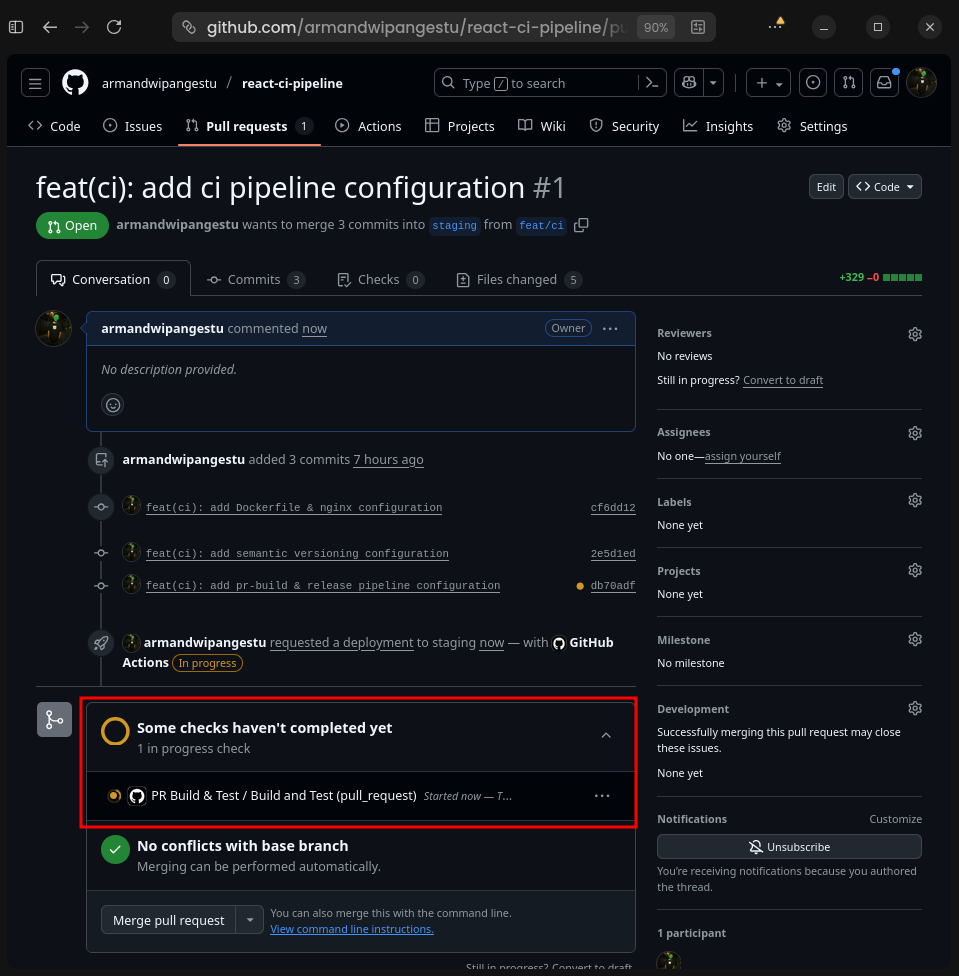The width and height of the screenshot is (959, 976).
Task: Open the command palette icon
Action: coord(652,83)
